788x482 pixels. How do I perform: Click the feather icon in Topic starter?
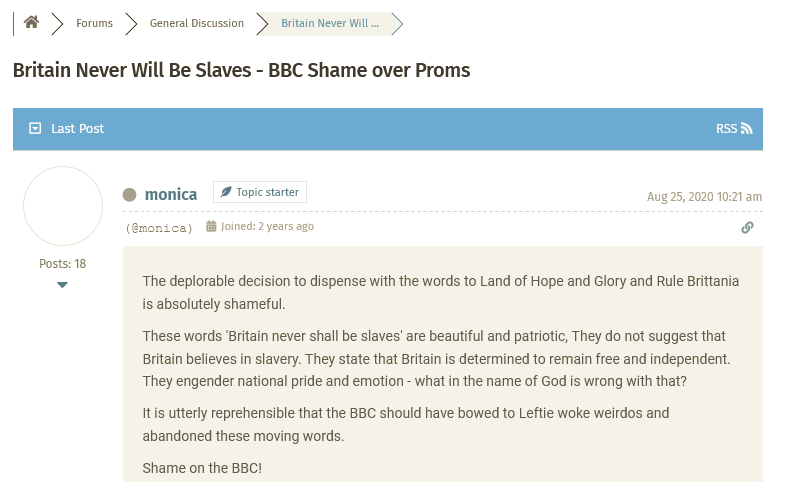[226, 192]
